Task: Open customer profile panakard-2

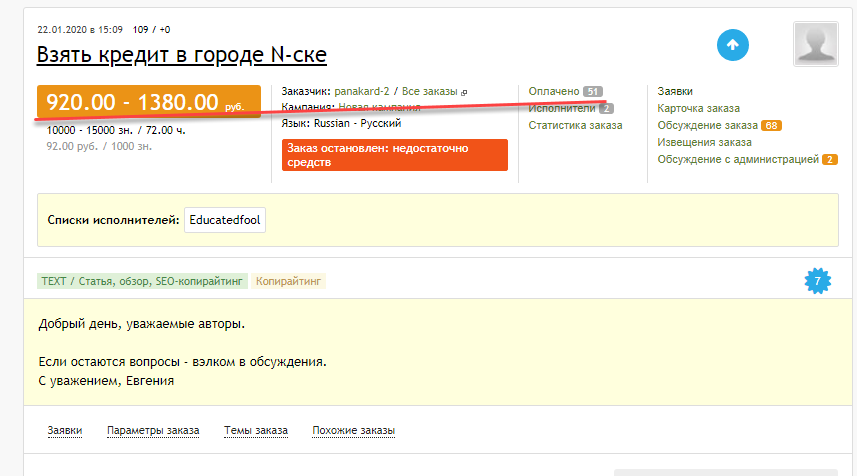Action: (x=362, y=91)
